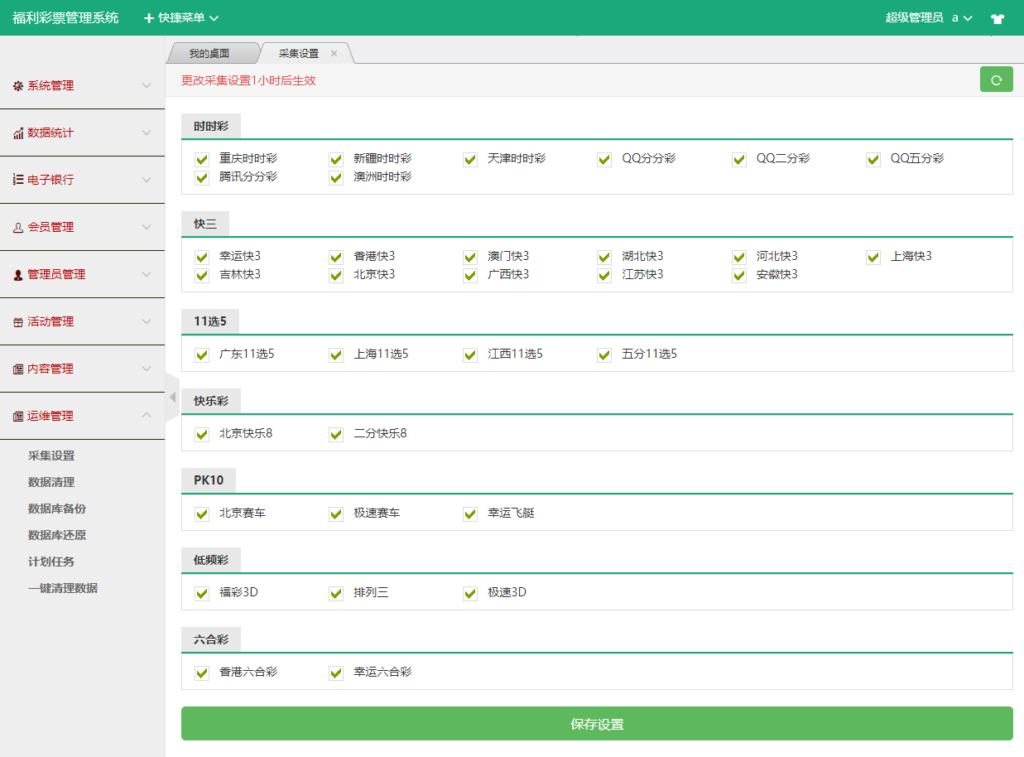Disable the 北京快乐8 checkbox
The image size is (1024, 757).
coord(202,434)
